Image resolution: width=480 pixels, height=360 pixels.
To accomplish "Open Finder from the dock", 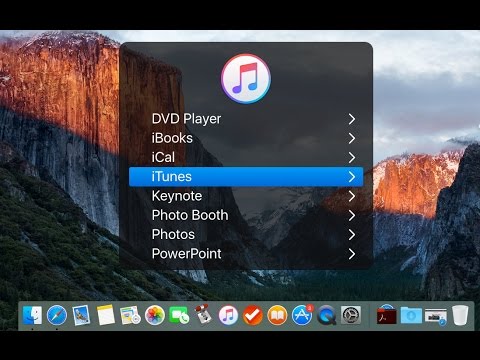I will coord(32,315).
